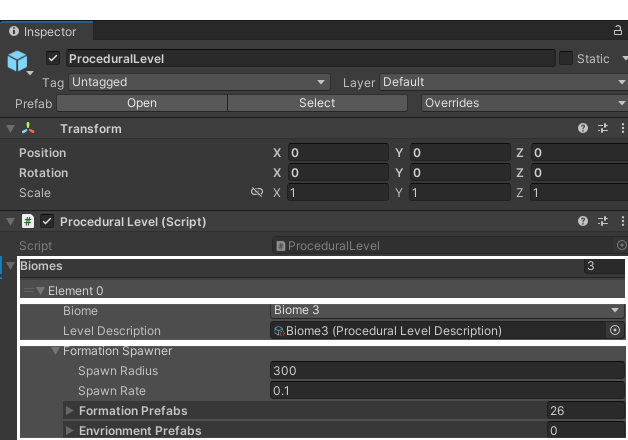Toggle the ProceduralLevel active checkbox

[x=54, y=59]
